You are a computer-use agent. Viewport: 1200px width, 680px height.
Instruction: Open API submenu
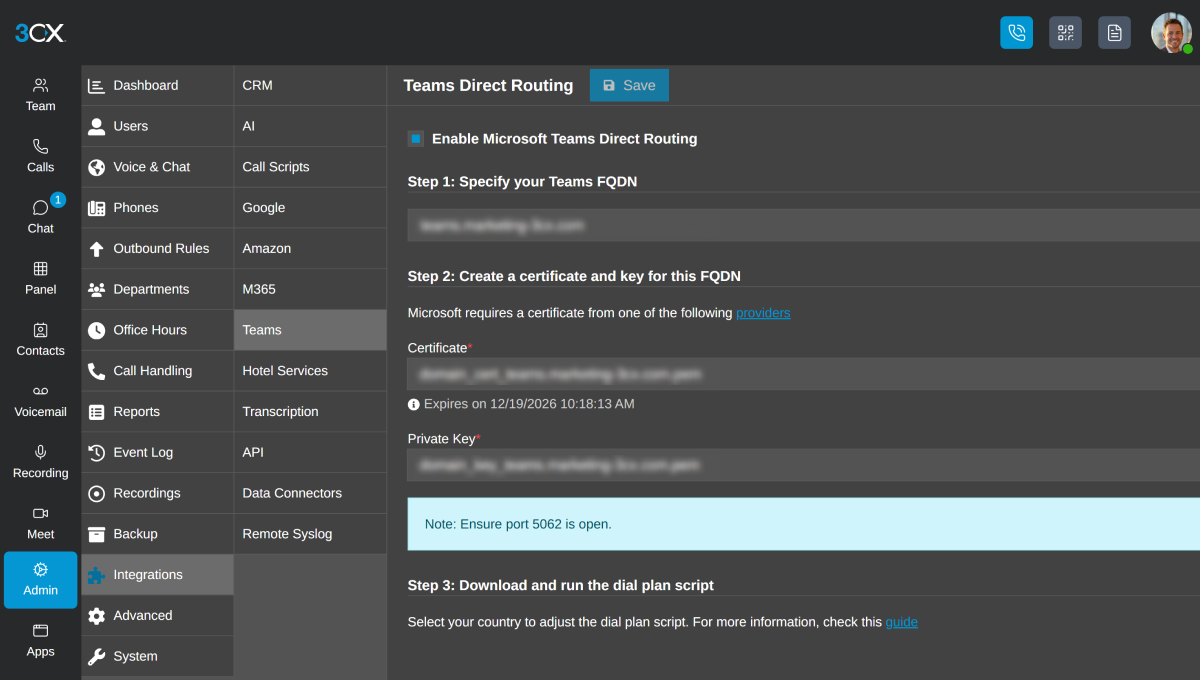(x=310, y=452)
